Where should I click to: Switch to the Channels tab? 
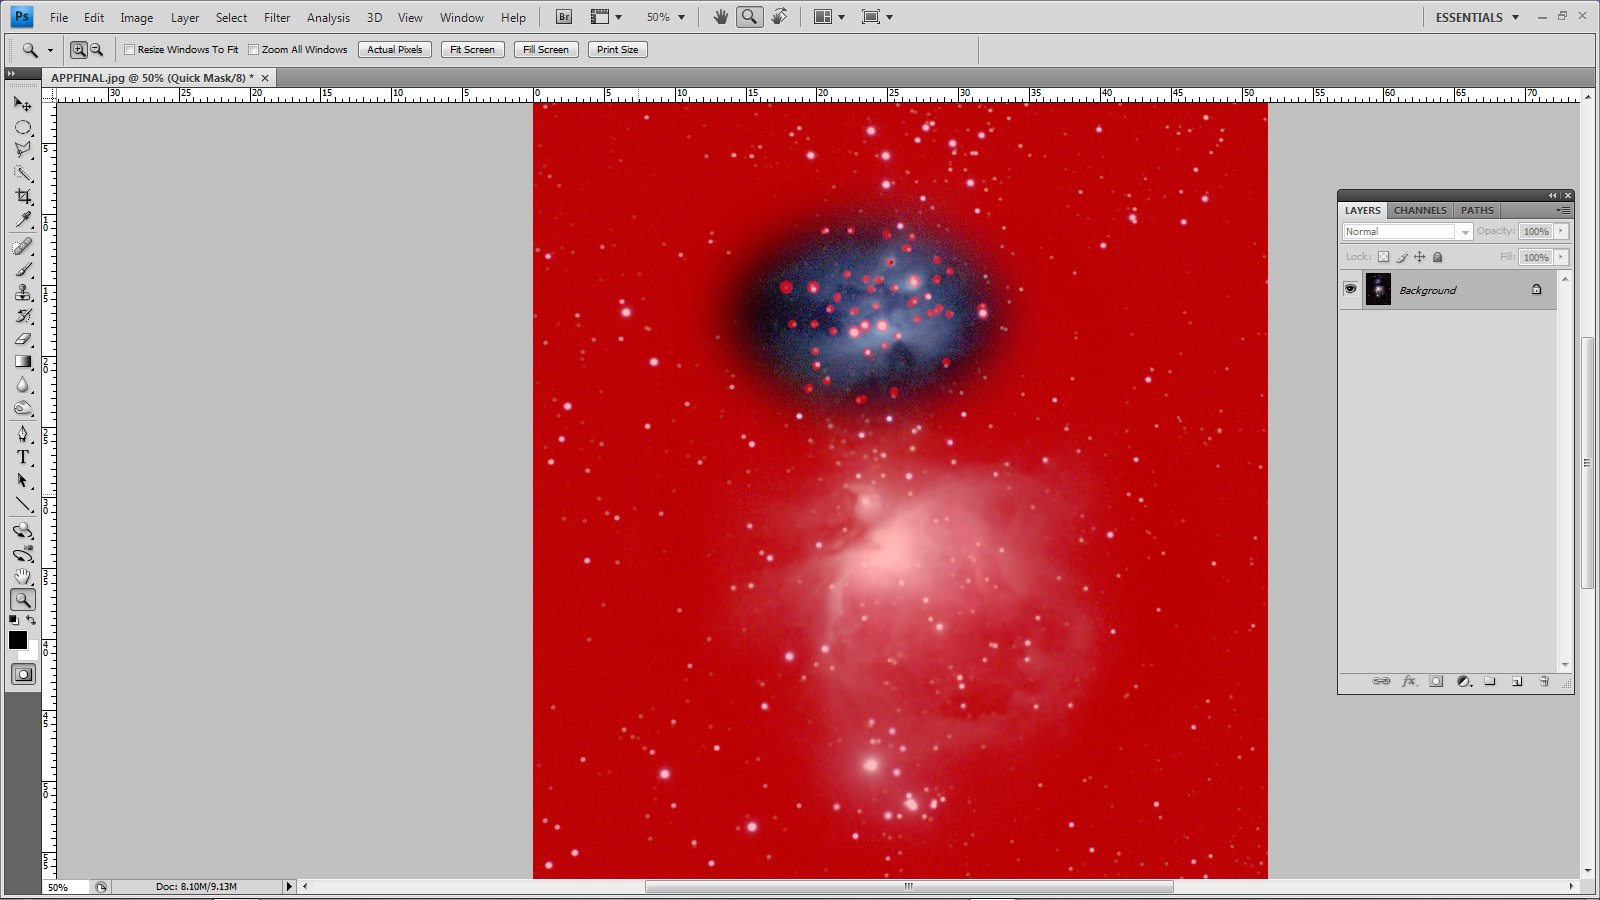pos(1419,210)
